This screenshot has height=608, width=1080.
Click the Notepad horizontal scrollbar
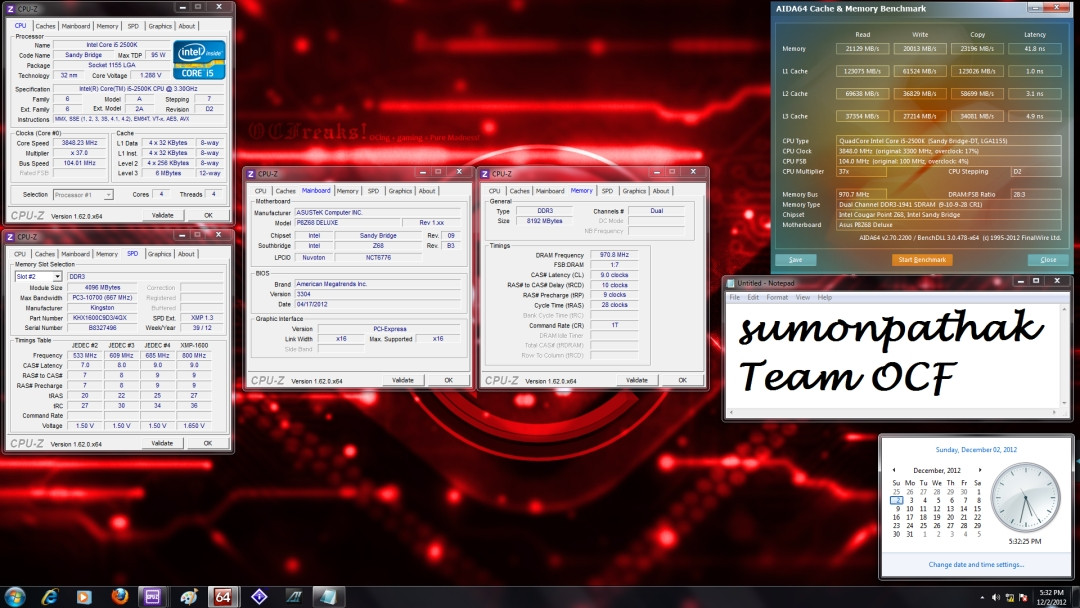(x=893, y=412)
